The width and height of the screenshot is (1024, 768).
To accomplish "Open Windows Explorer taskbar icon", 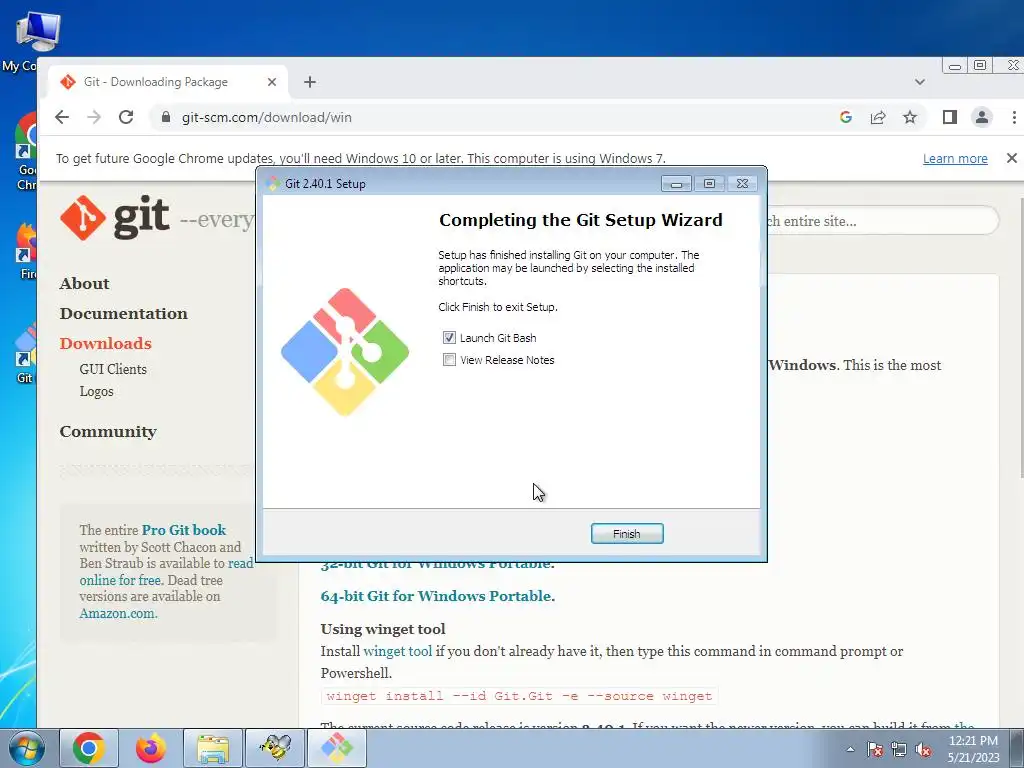I will point(213,748).
